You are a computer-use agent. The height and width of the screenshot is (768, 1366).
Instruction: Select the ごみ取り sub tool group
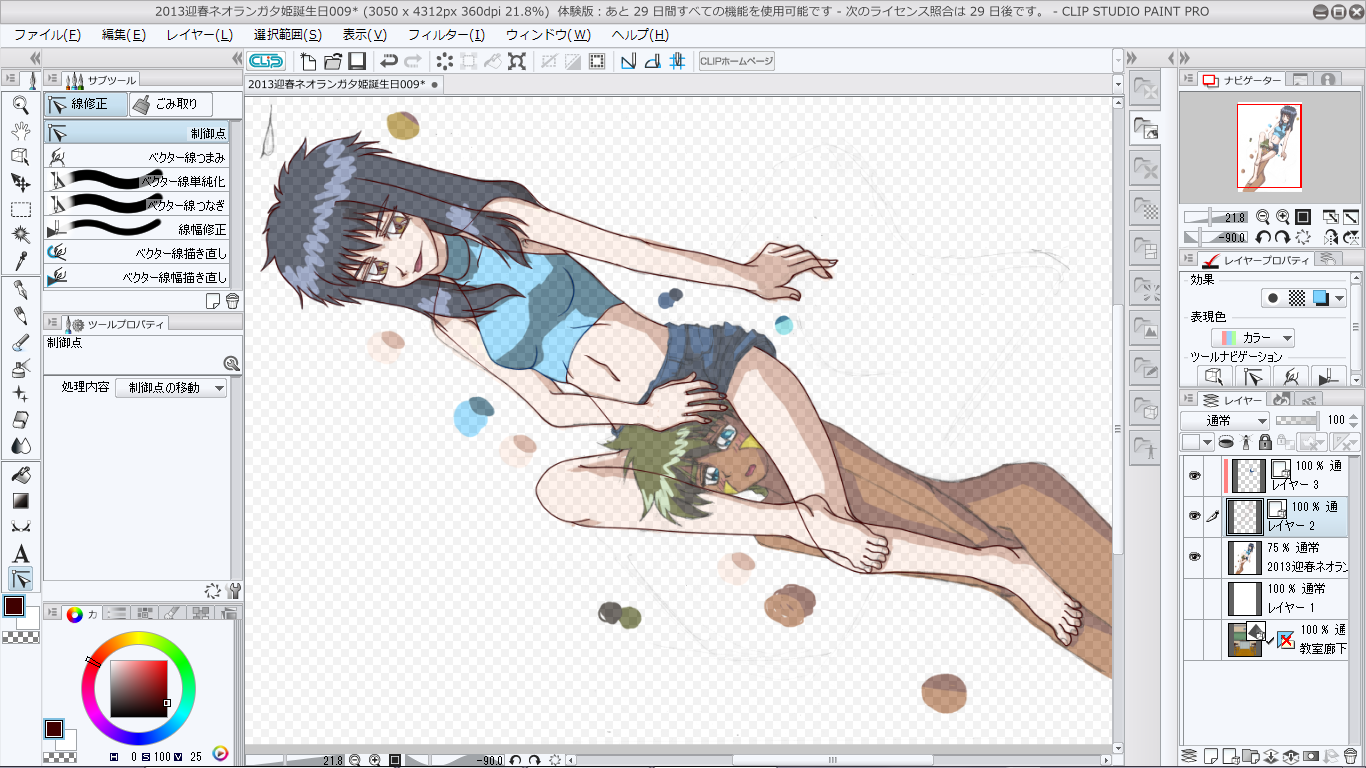(171, 104)
